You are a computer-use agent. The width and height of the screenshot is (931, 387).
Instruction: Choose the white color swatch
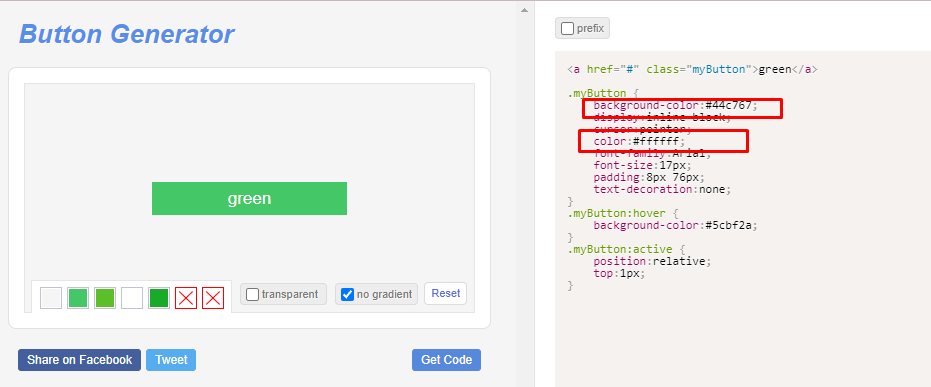[x=132, y=298]
